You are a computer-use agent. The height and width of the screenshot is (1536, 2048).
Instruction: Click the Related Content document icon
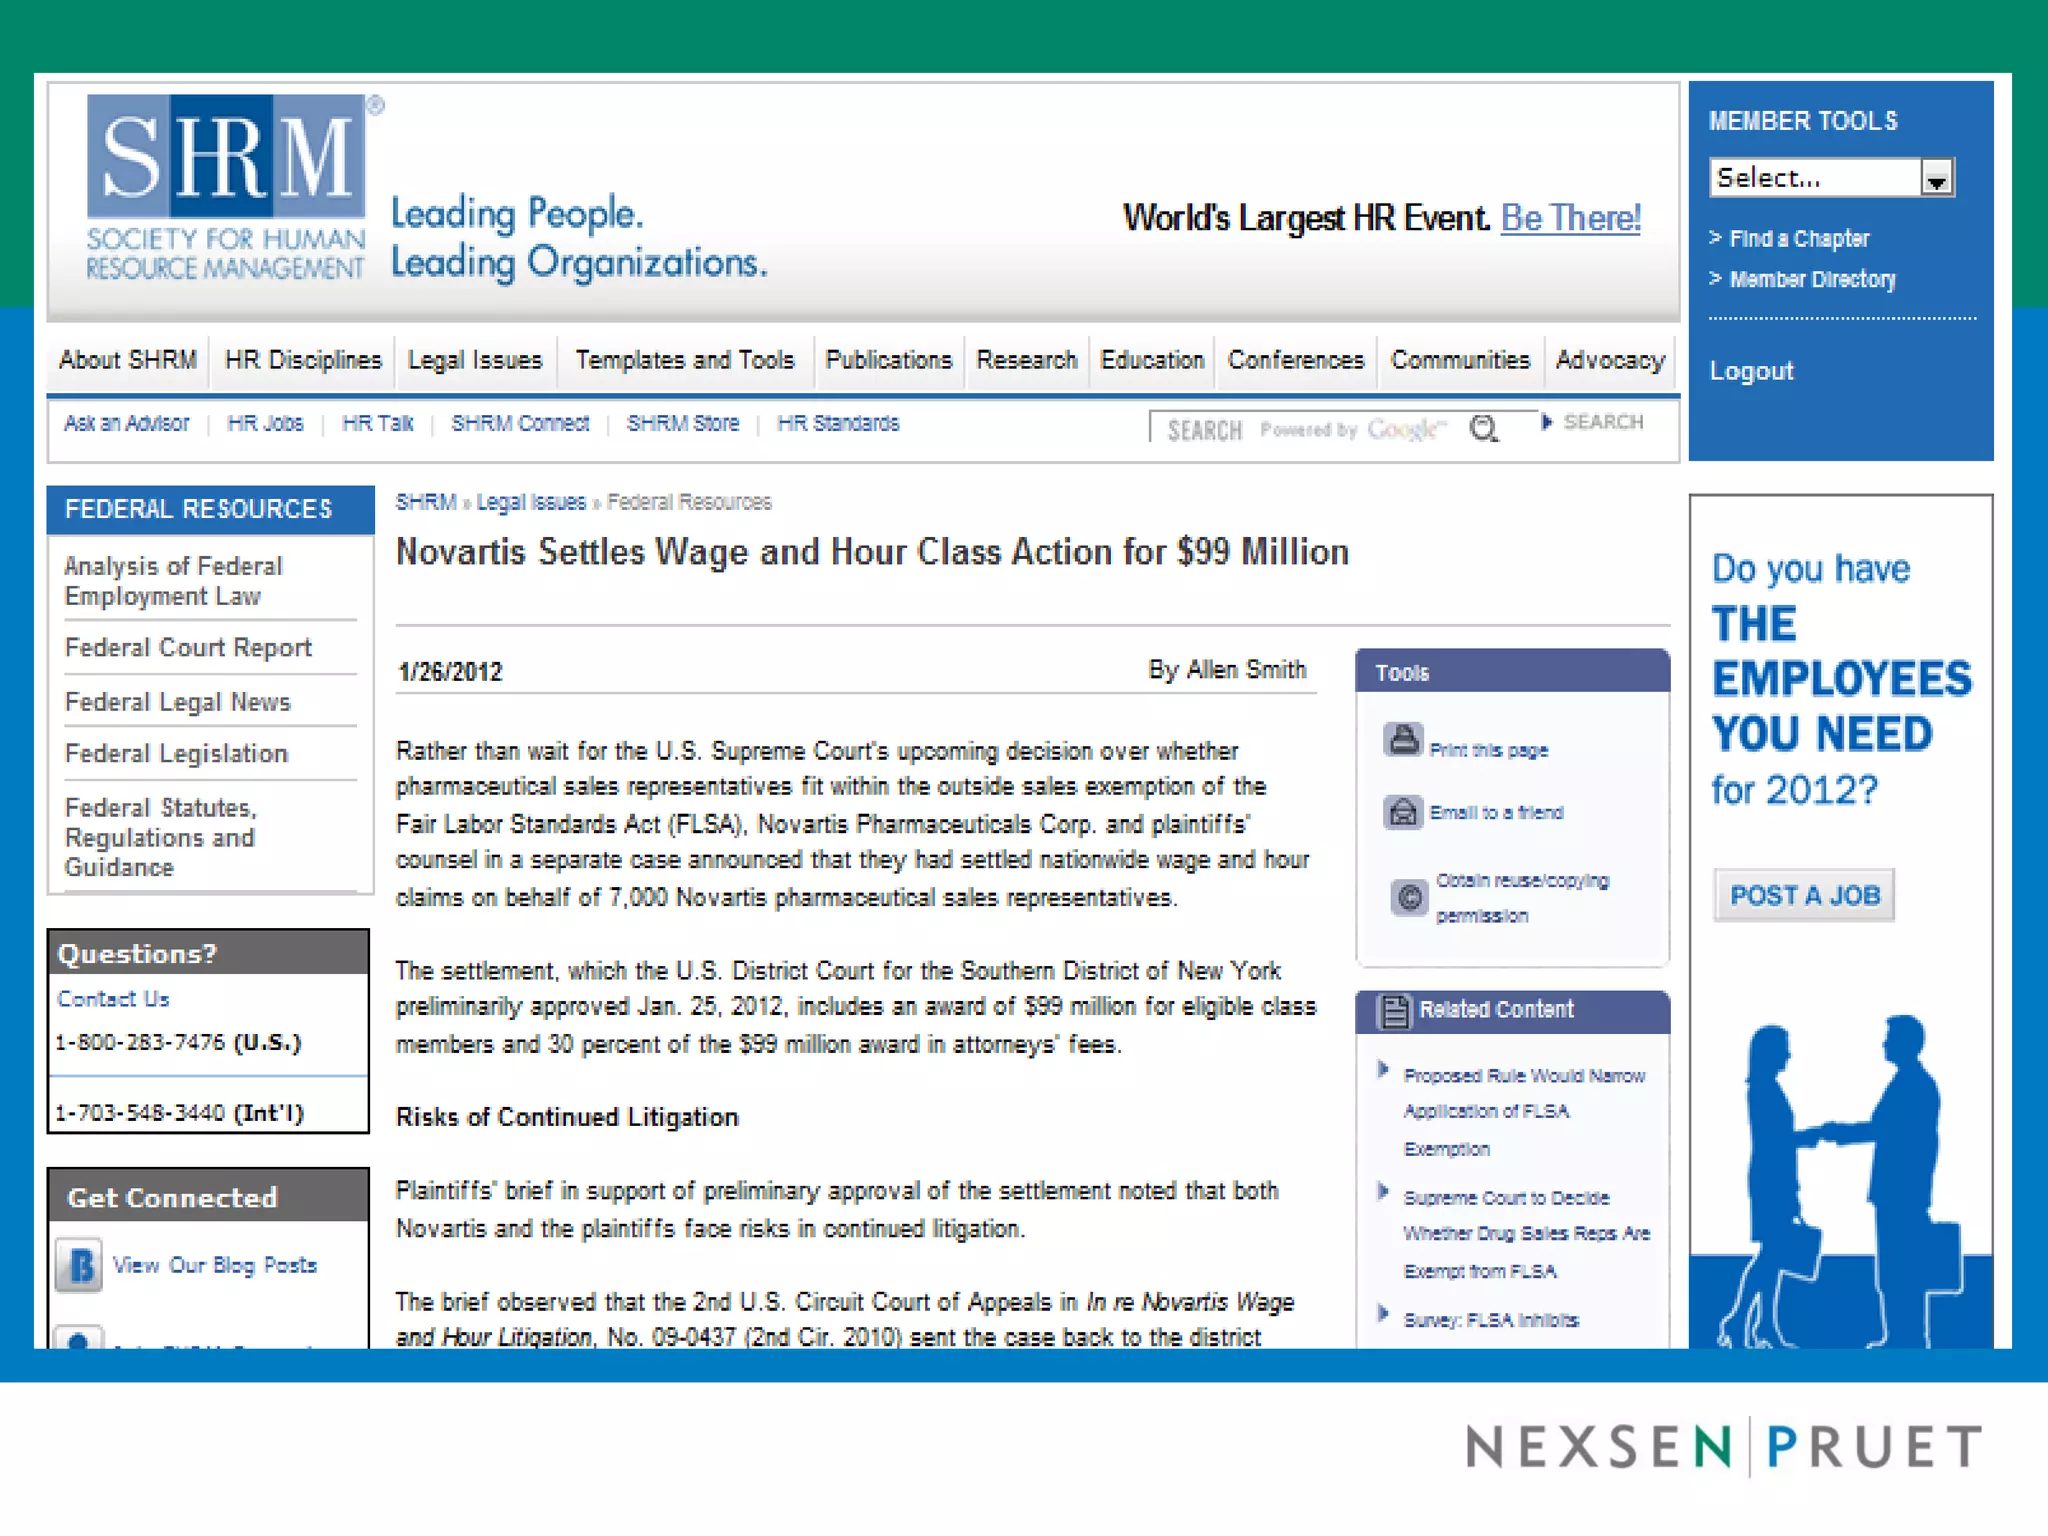pyautogui.click(x=1393, y=1011)
